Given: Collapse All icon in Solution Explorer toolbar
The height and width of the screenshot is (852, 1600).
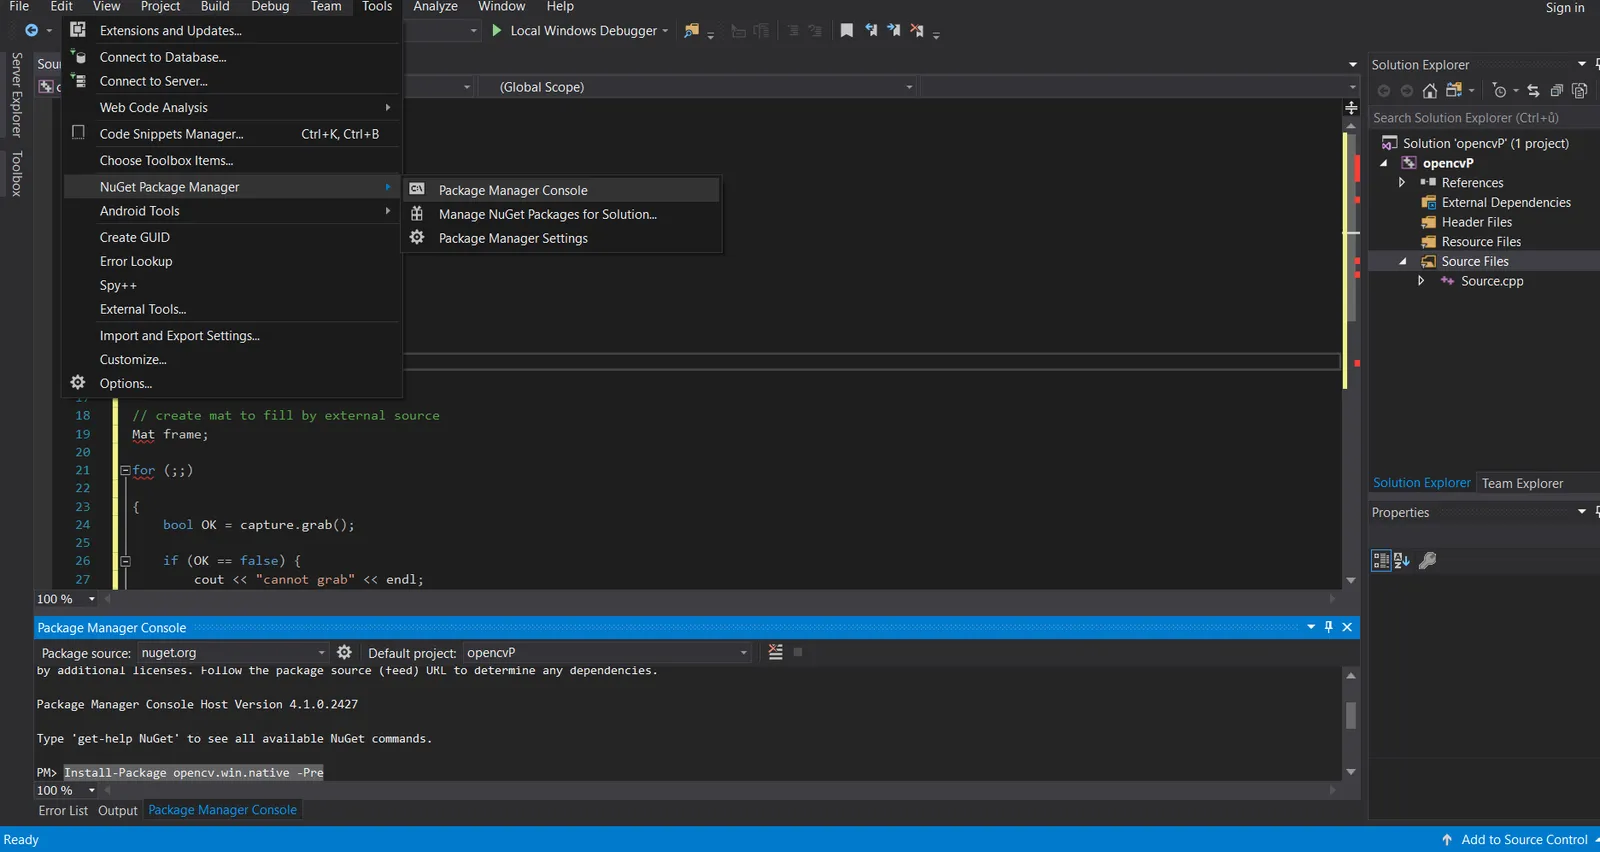Looking at the screenshot, I should (1557, 91).
